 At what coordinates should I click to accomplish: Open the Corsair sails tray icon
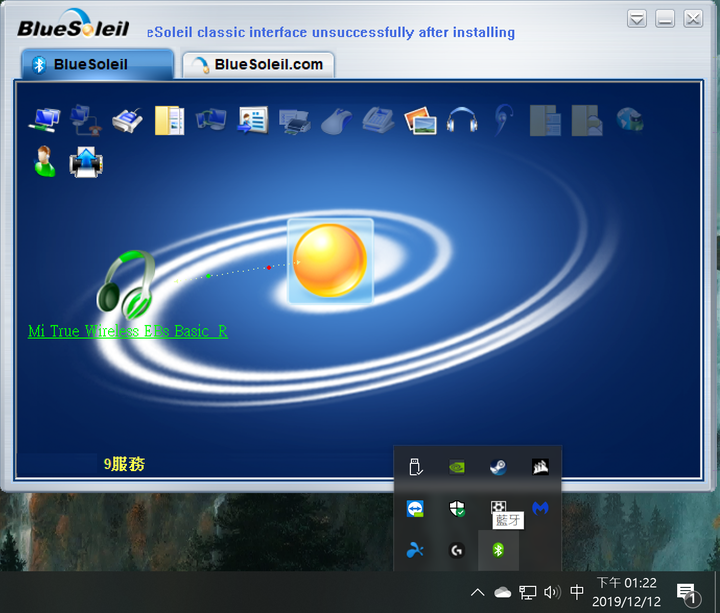point(540,467)
